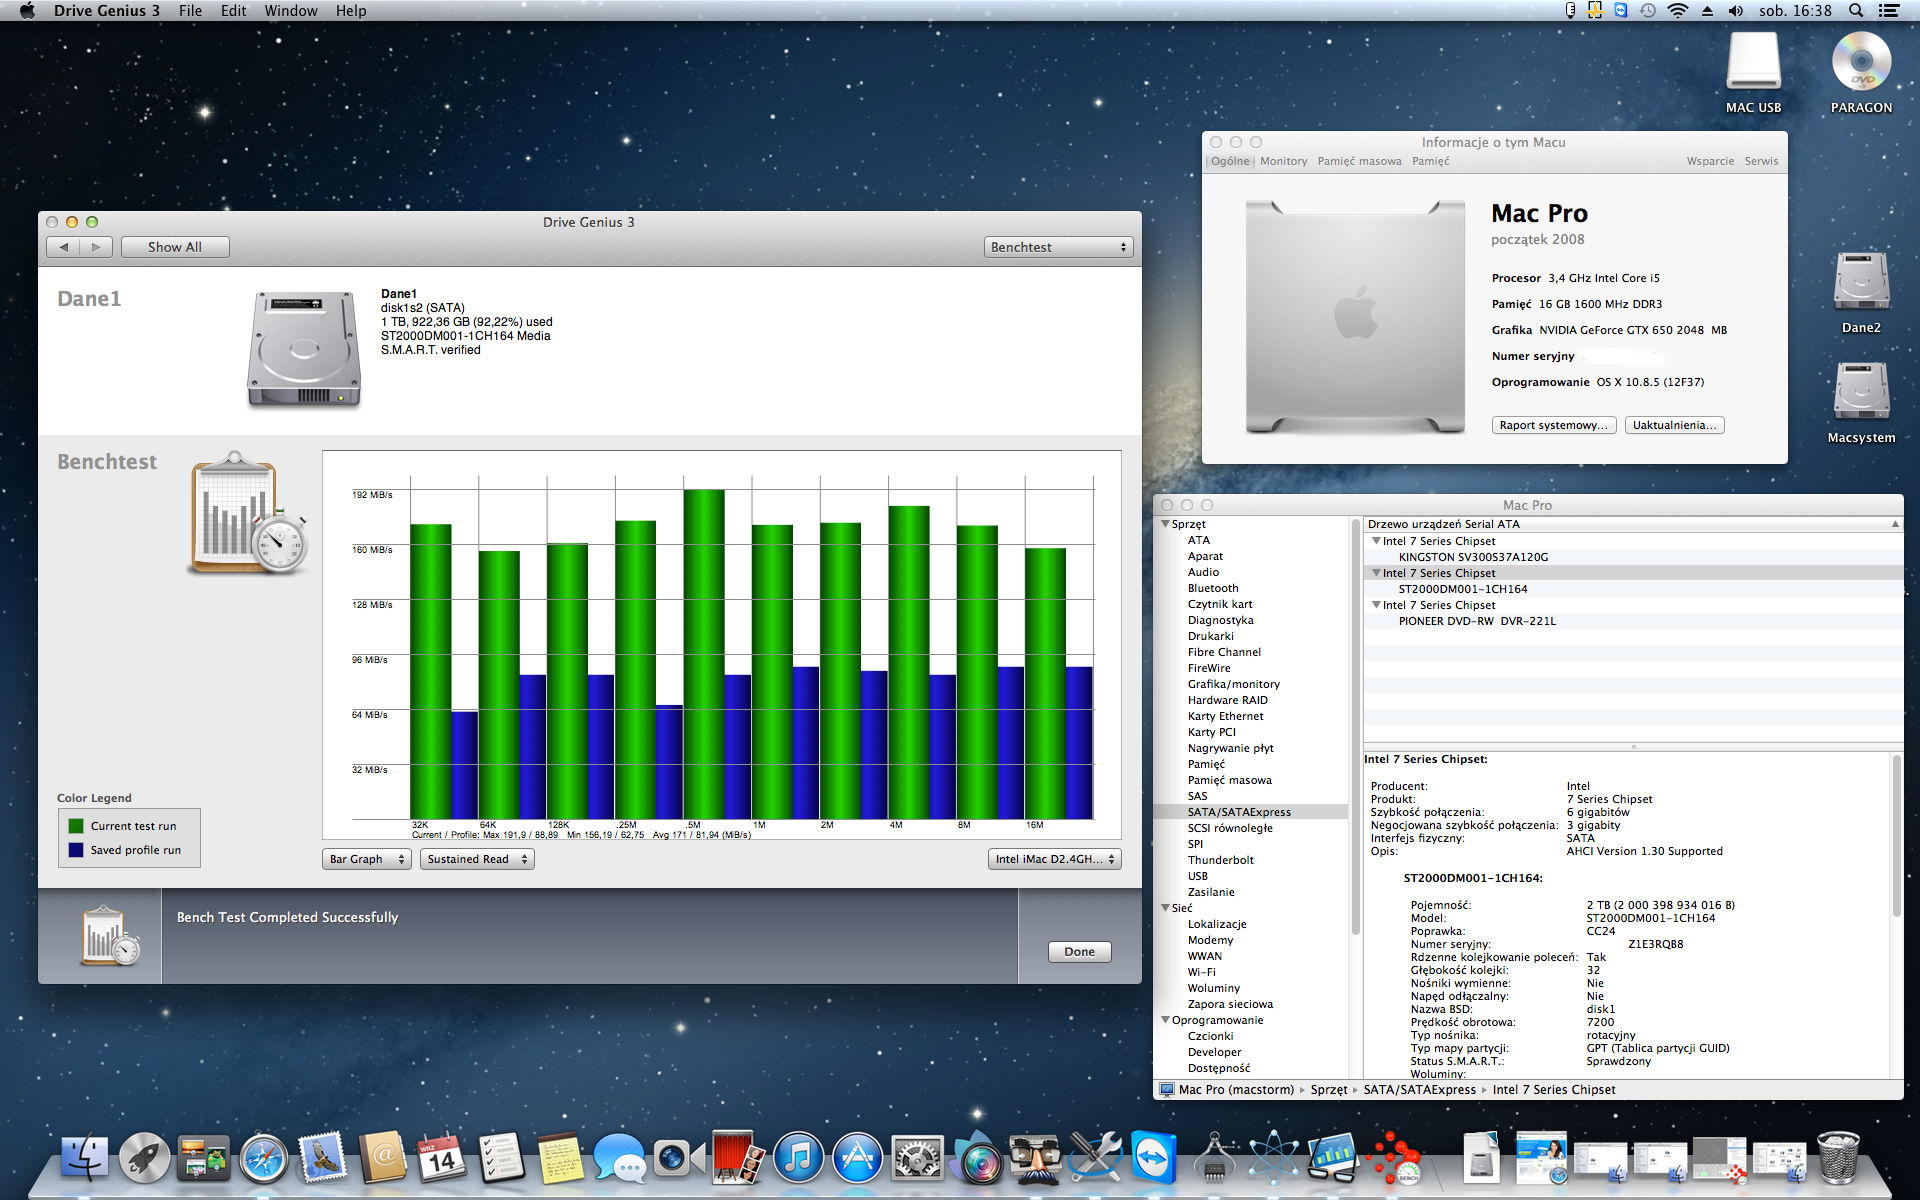Open the File menu
This screenshot has height=1200, width=1920.
click(190, 11)
